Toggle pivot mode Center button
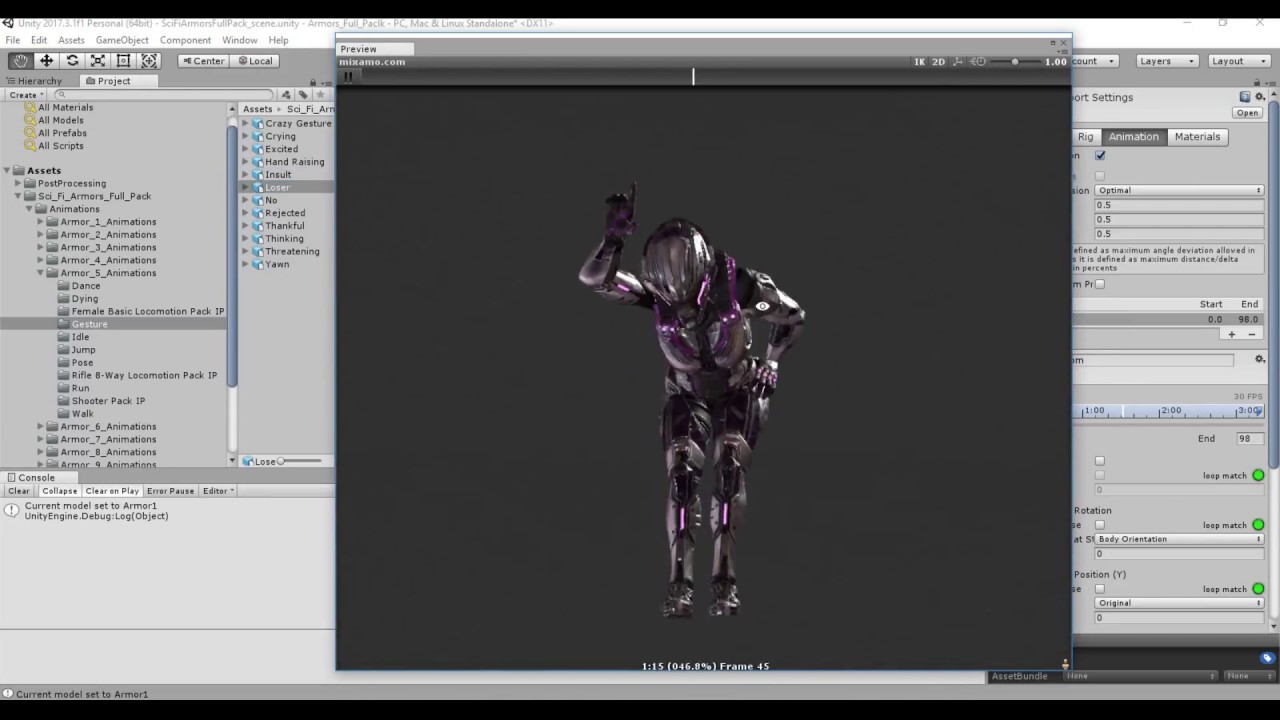The image size is (1280, 720). (203, 61)
